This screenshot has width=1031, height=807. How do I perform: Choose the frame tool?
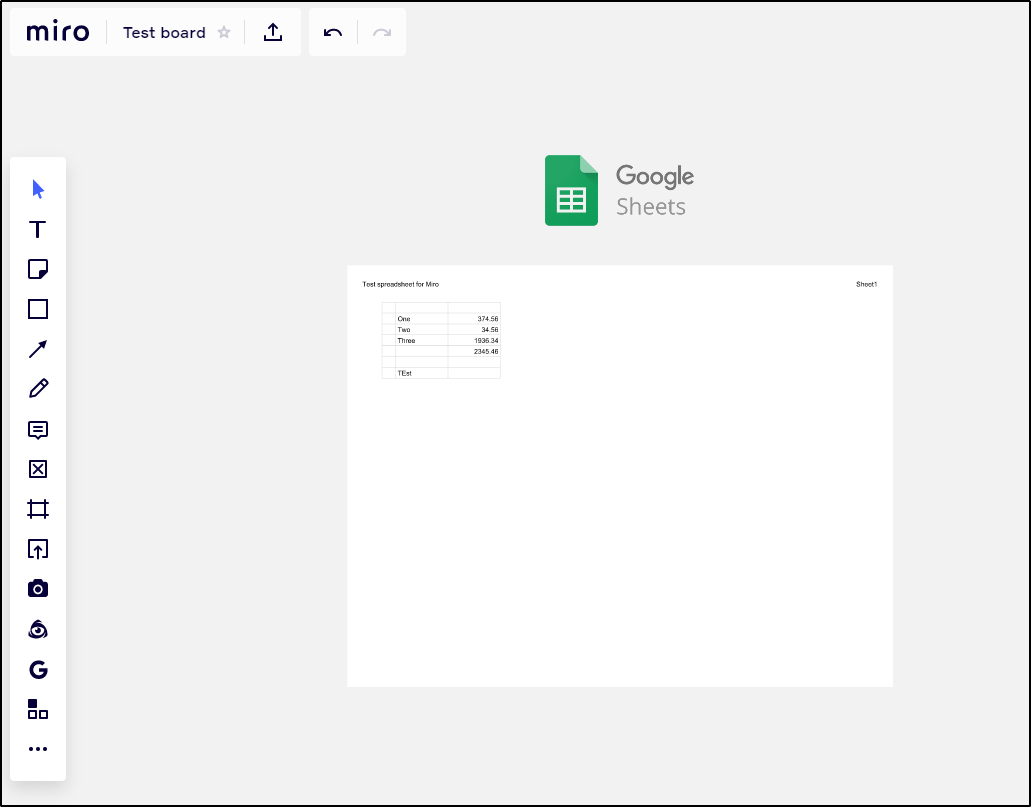tap(38, 509)
